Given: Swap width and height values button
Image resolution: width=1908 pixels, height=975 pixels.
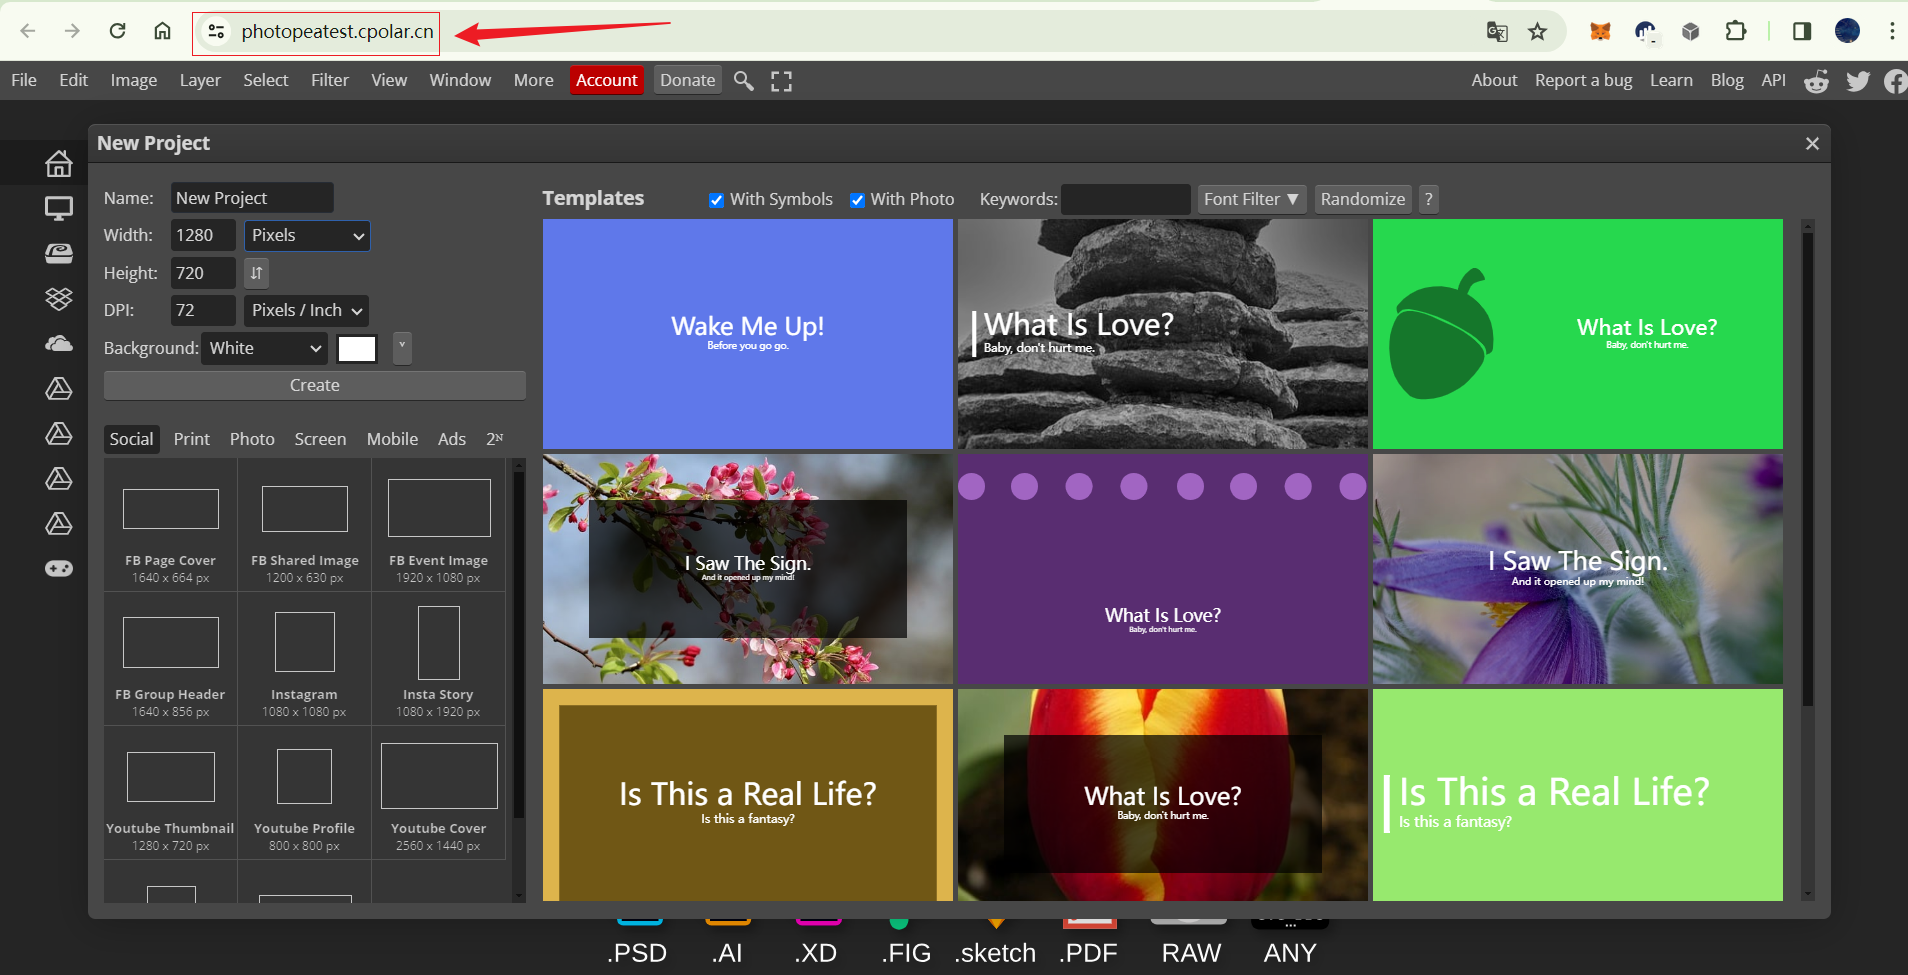Looking at the screenshot, I should [256, 273].
